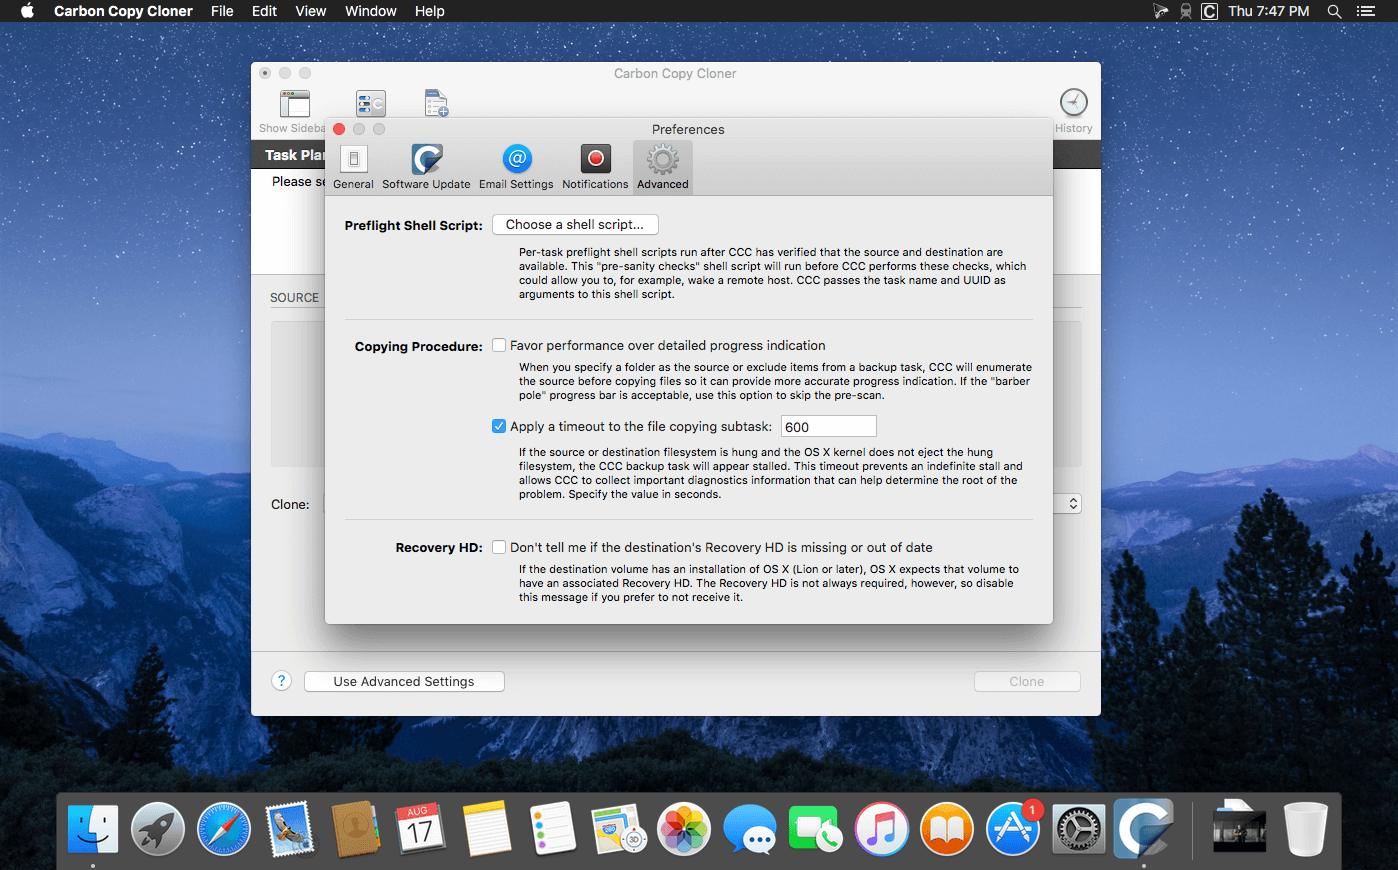Open the Window menu
This screenshot has height=870, width=1398.
pos(371,11)
